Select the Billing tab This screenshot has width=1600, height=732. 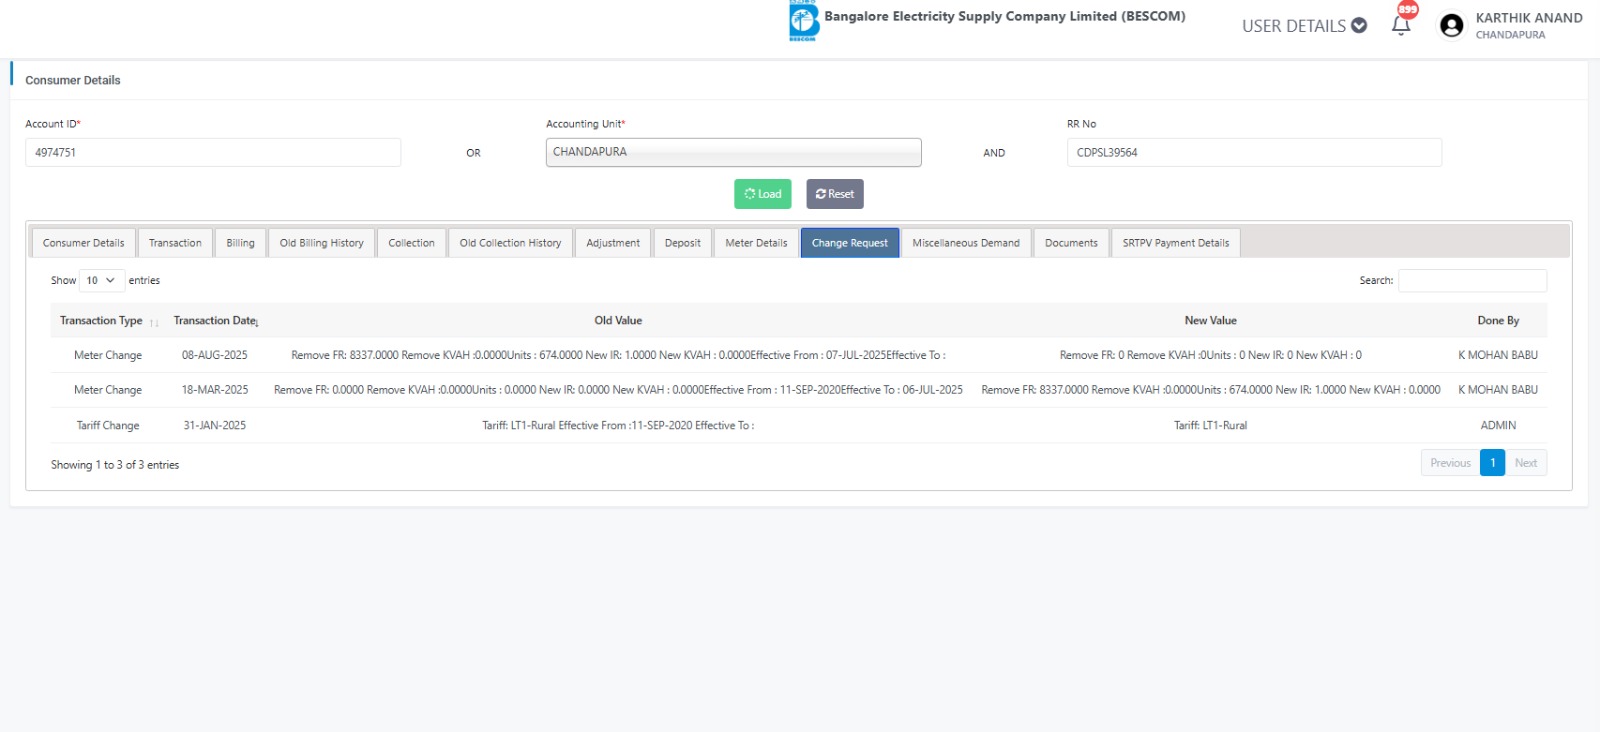coord(240,243)
